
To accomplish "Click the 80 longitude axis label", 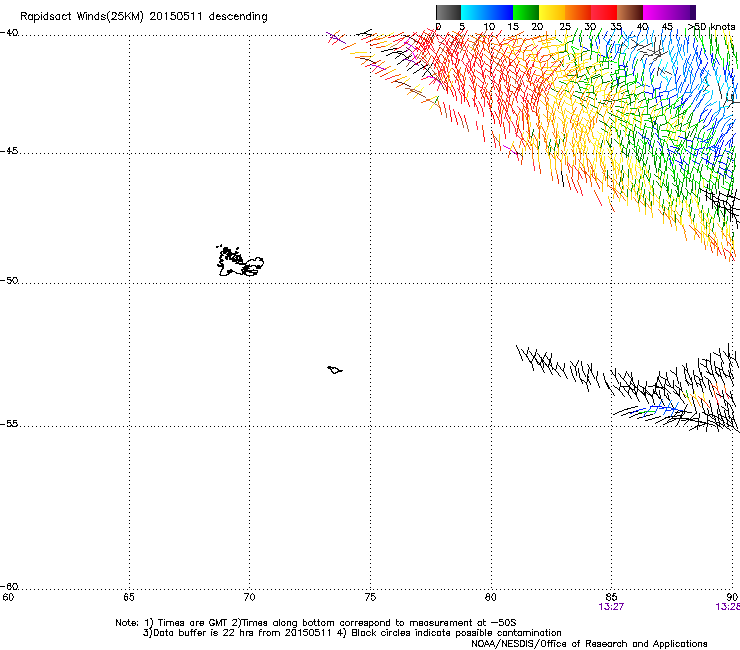I will tap(490, 598).
